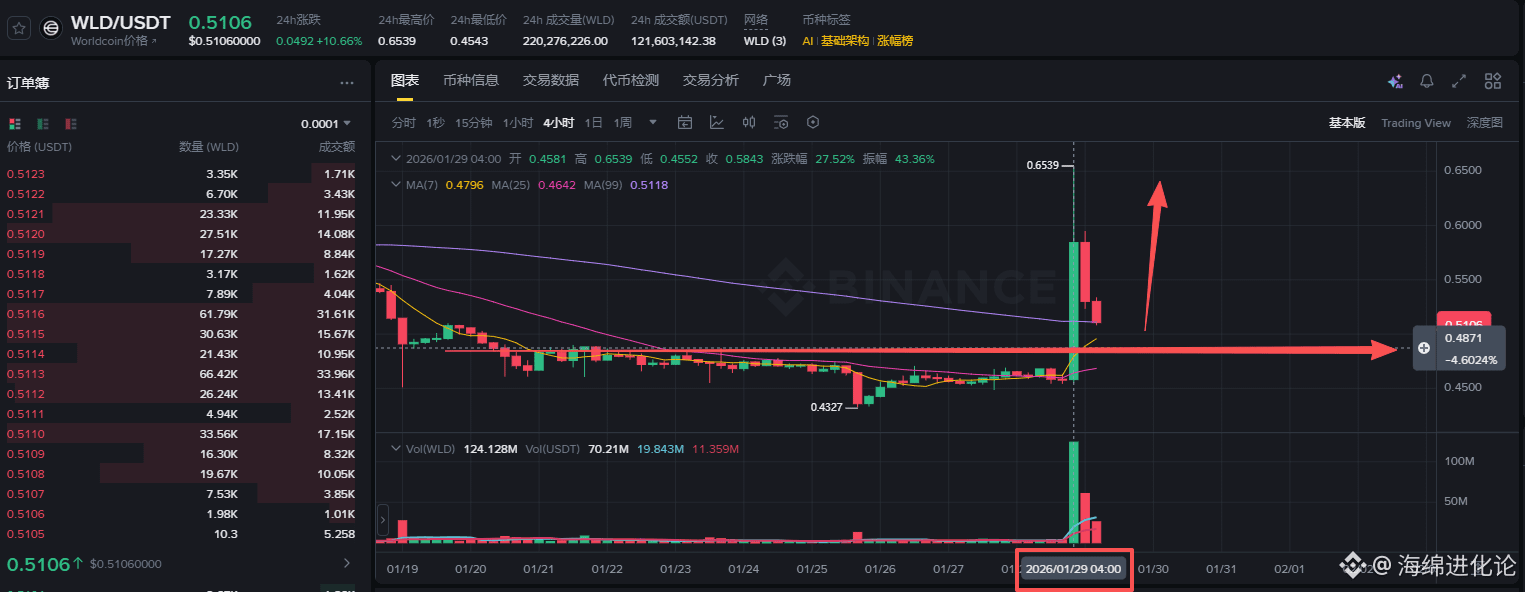Open the order book options via ellipsis menu

pyautogui.click(x=347, y=82)
